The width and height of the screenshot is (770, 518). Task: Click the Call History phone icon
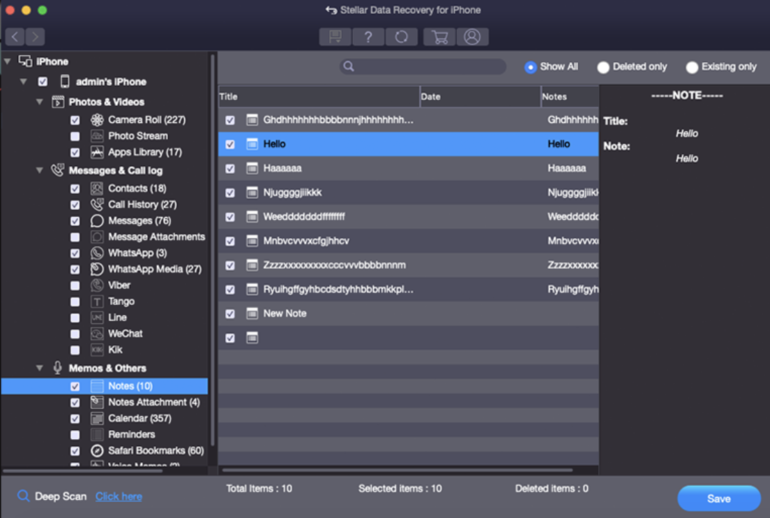click(97, 204)
